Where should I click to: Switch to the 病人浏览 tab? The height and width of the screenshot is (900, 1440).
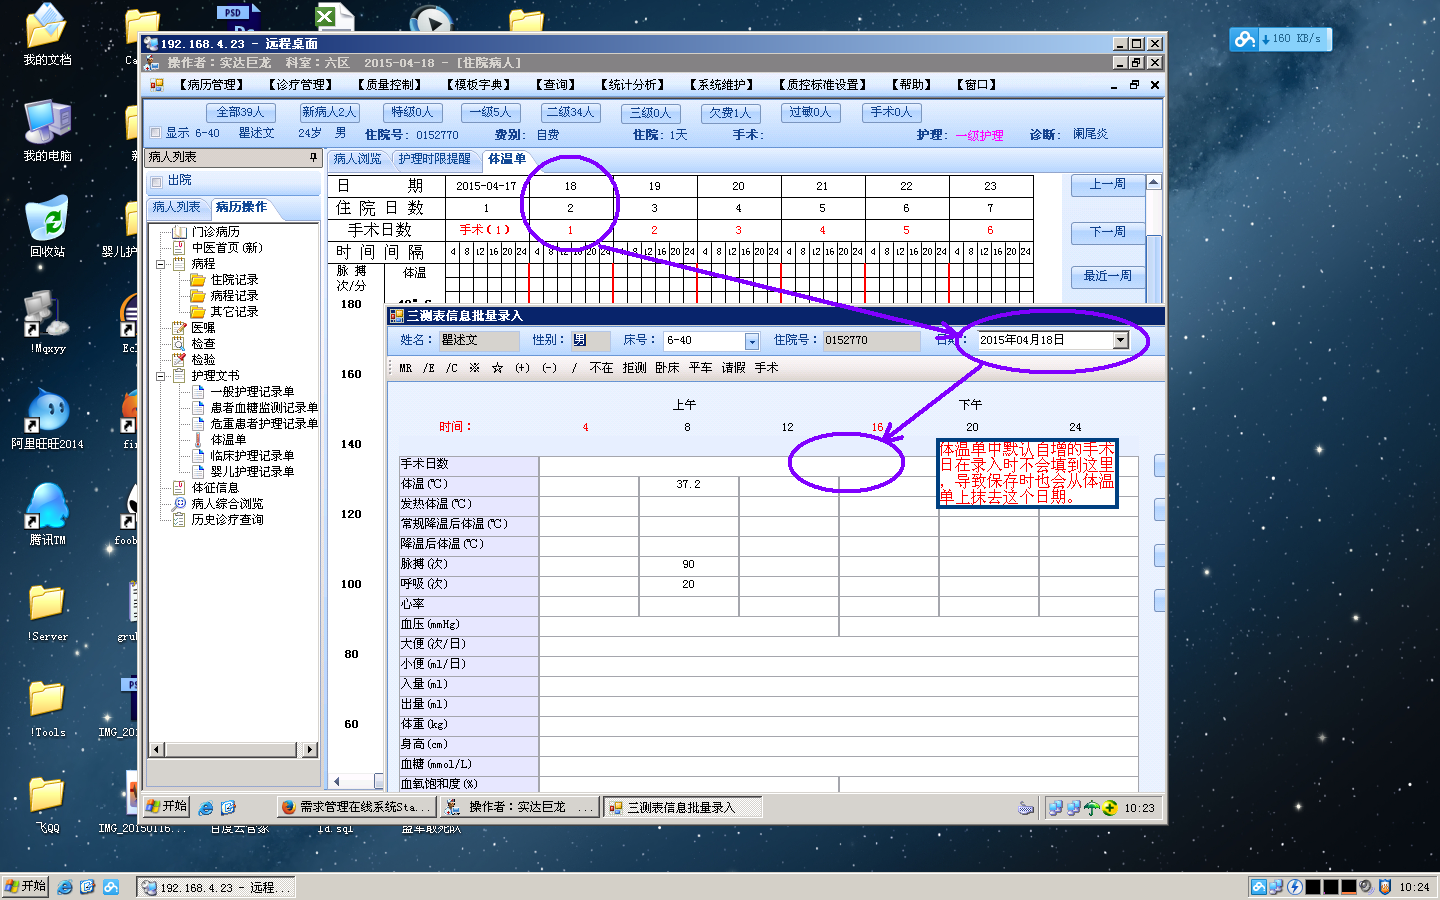358,159
